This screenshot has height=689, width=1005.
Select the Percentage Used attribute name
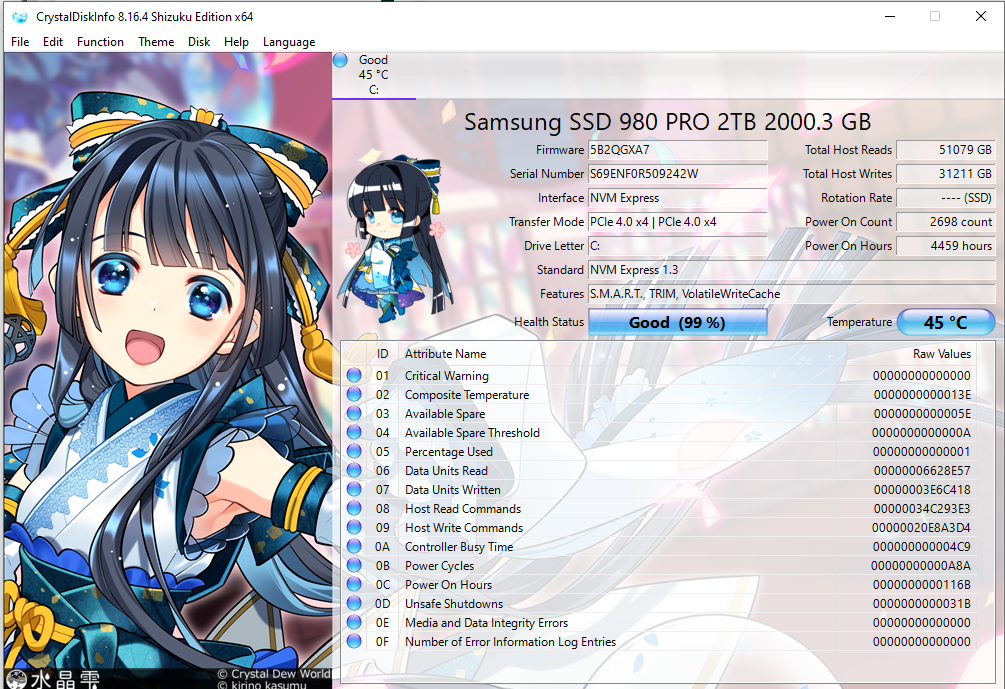pos(449,452)
